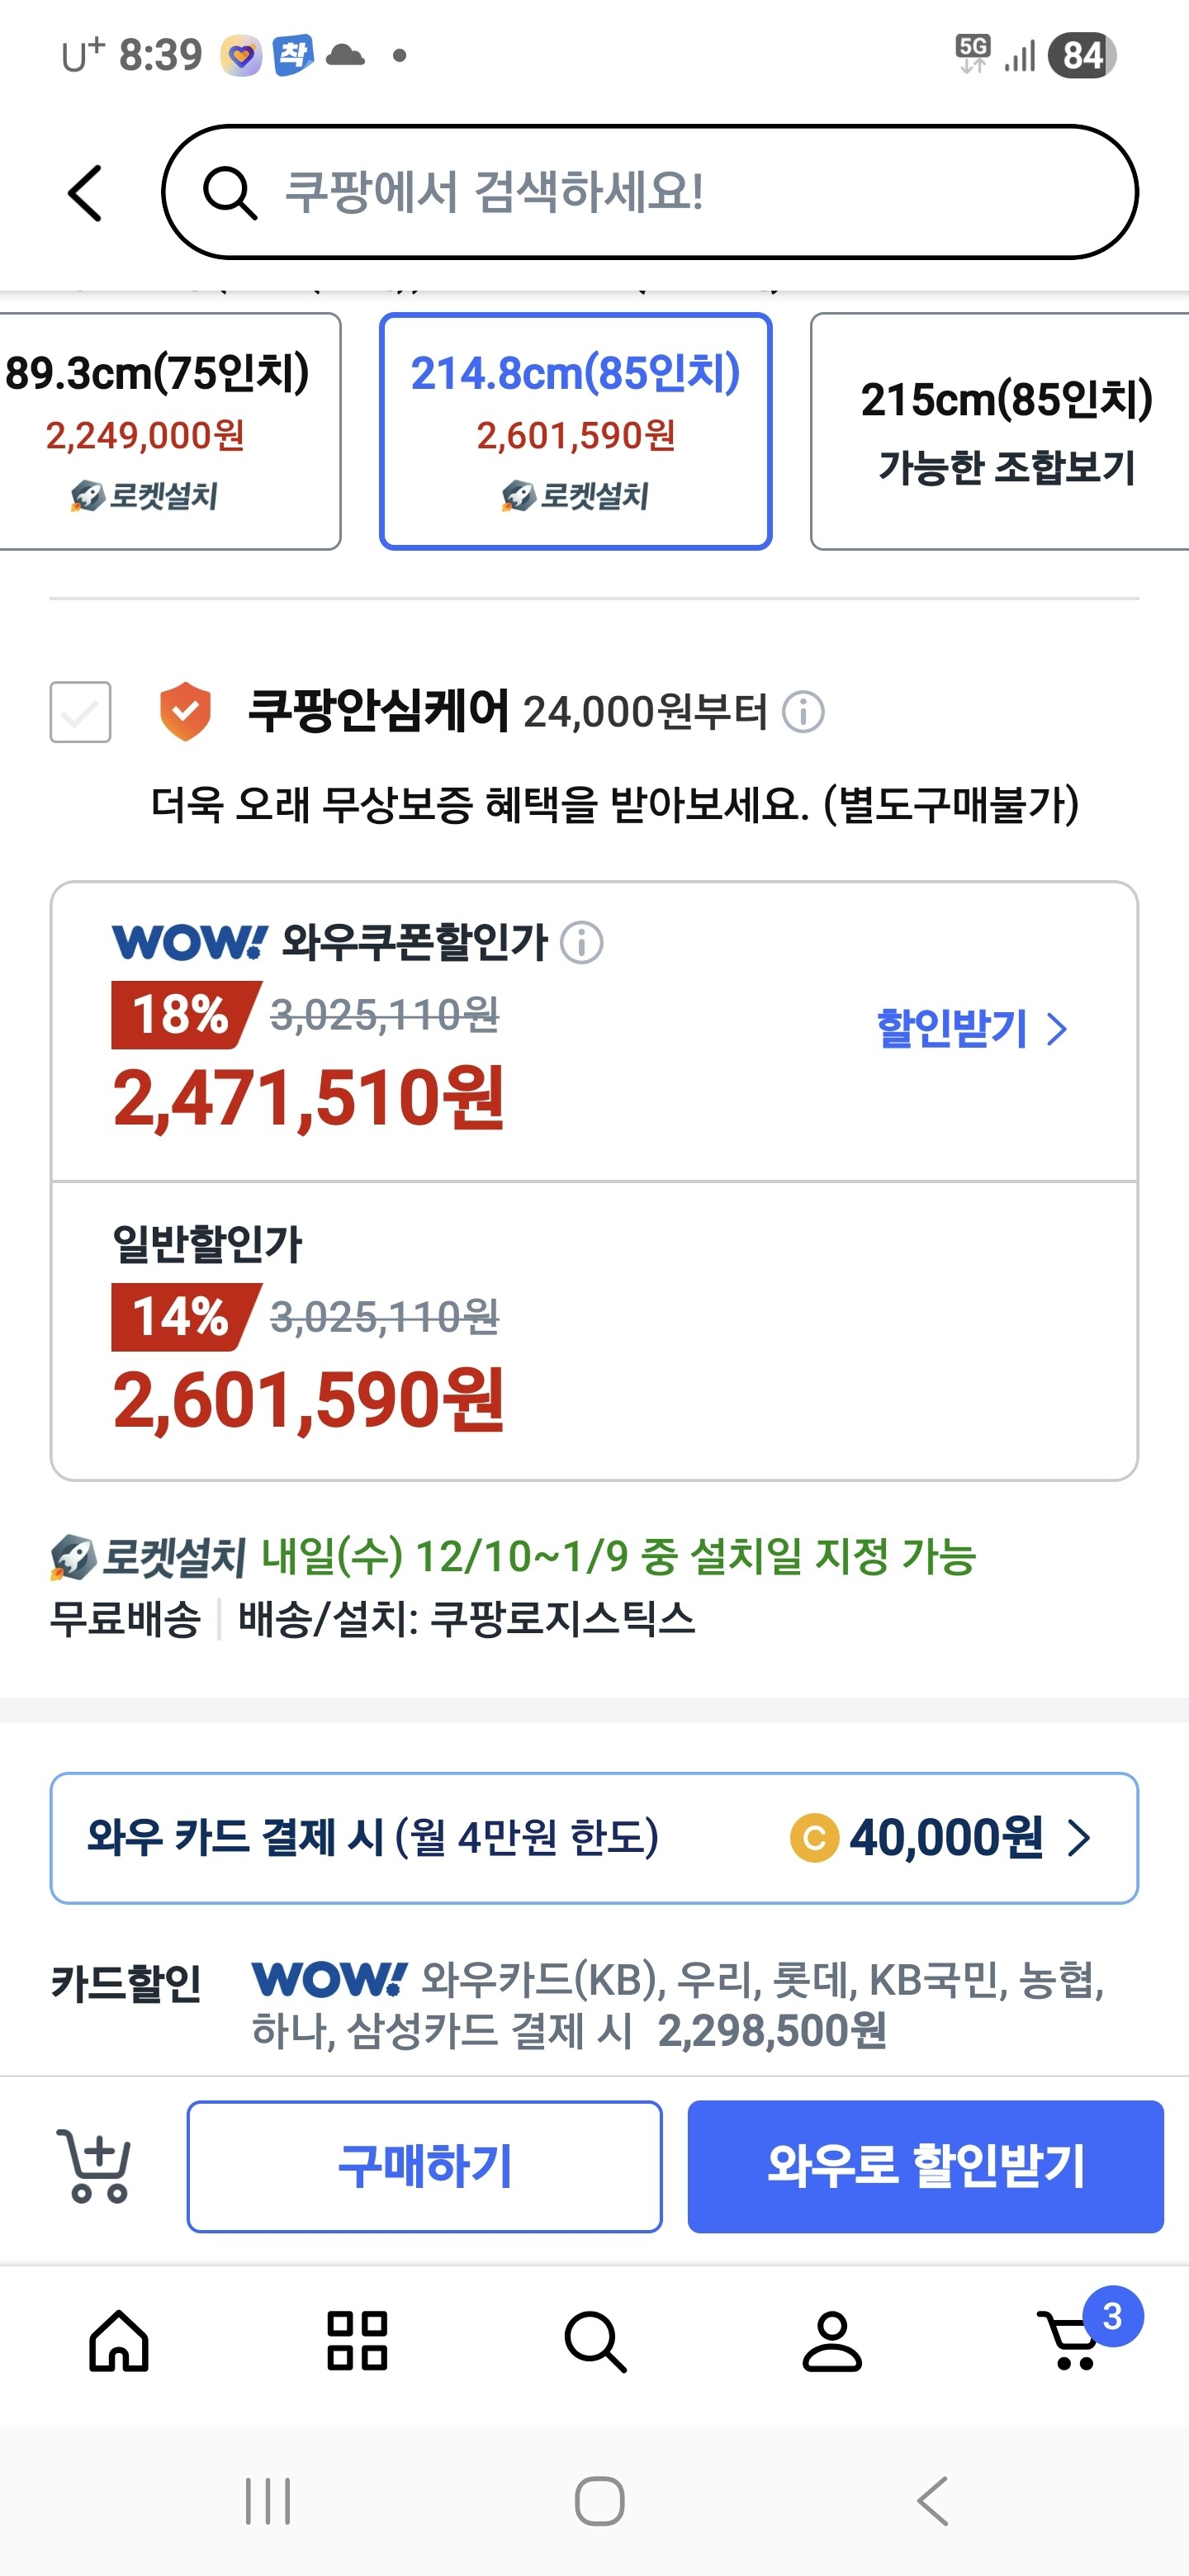This screenshot has width=1189, height=2576.
Task: Tap the Android recent apps button
Action: 268,2501
